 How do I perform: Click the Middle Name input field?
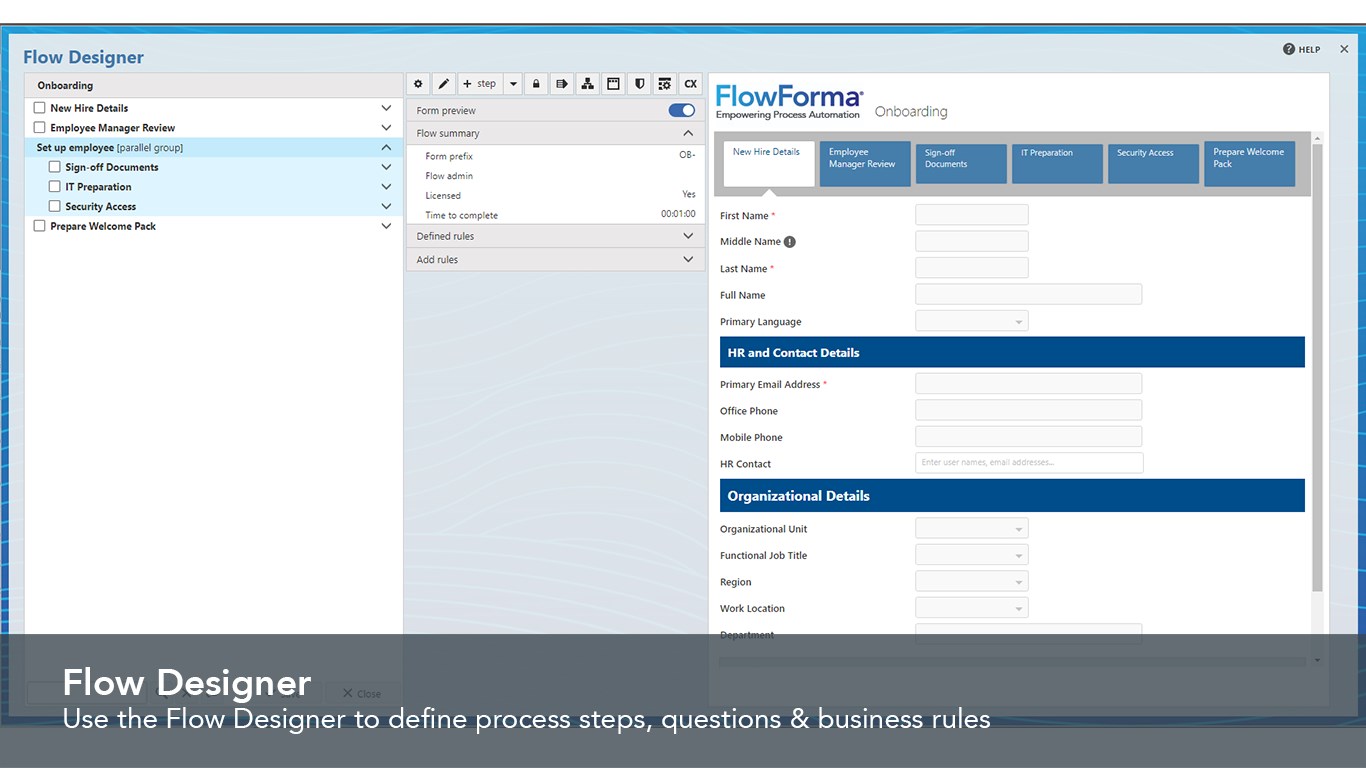pos(972,241)
